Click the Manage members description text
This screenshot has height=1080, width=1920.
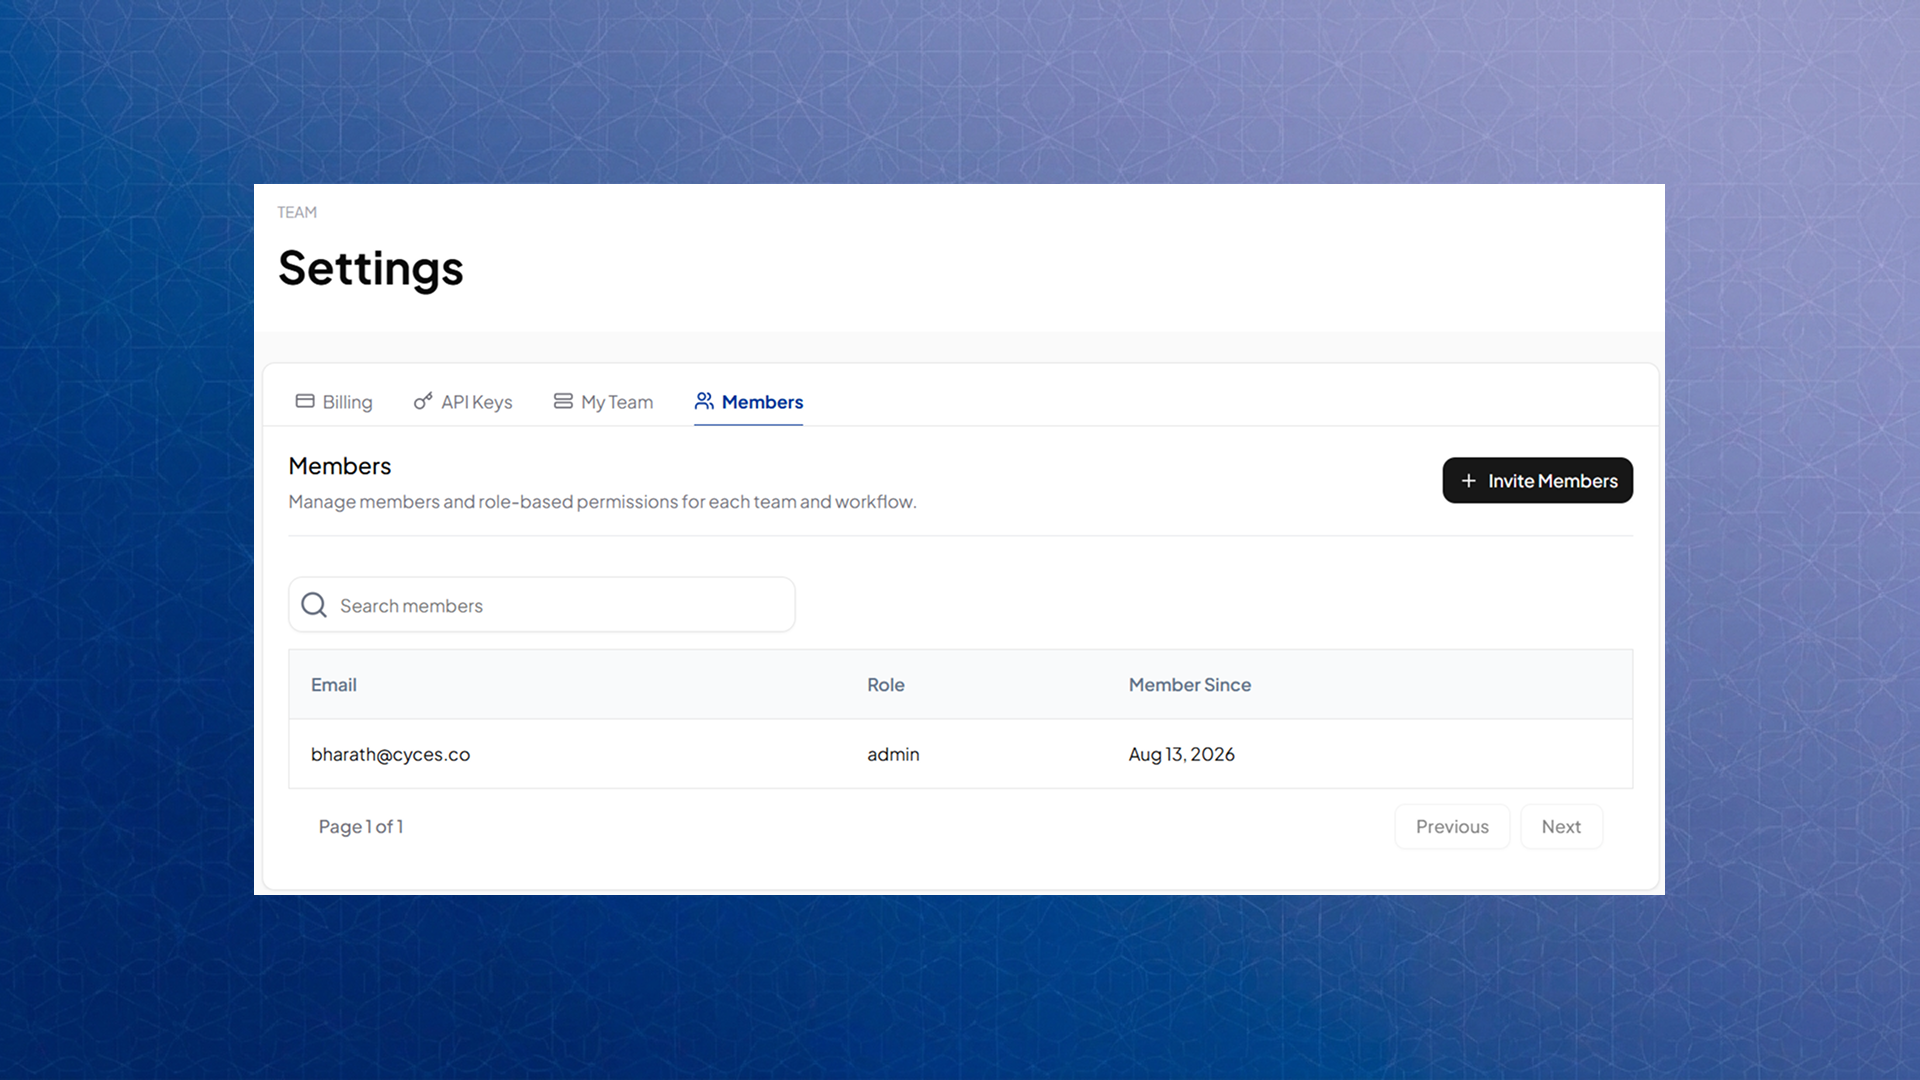click(603, 502)
